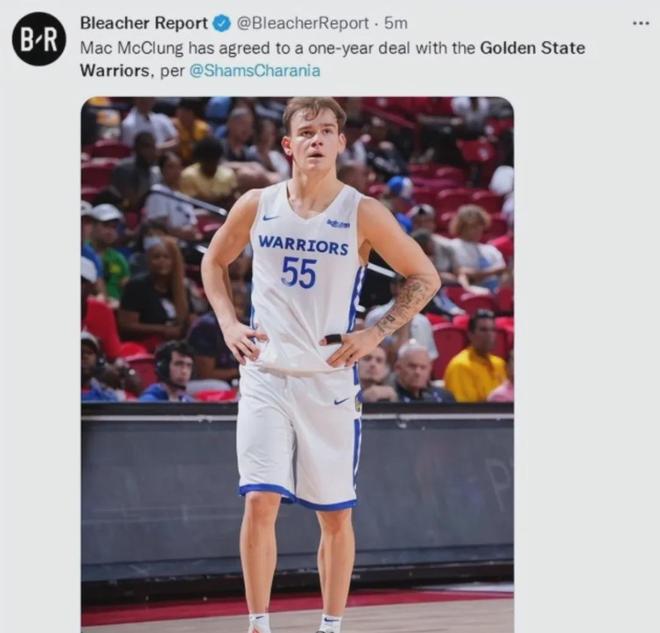Click the dark courtside scorer's table panel
The image size is (660, 633).
(160, 490)
